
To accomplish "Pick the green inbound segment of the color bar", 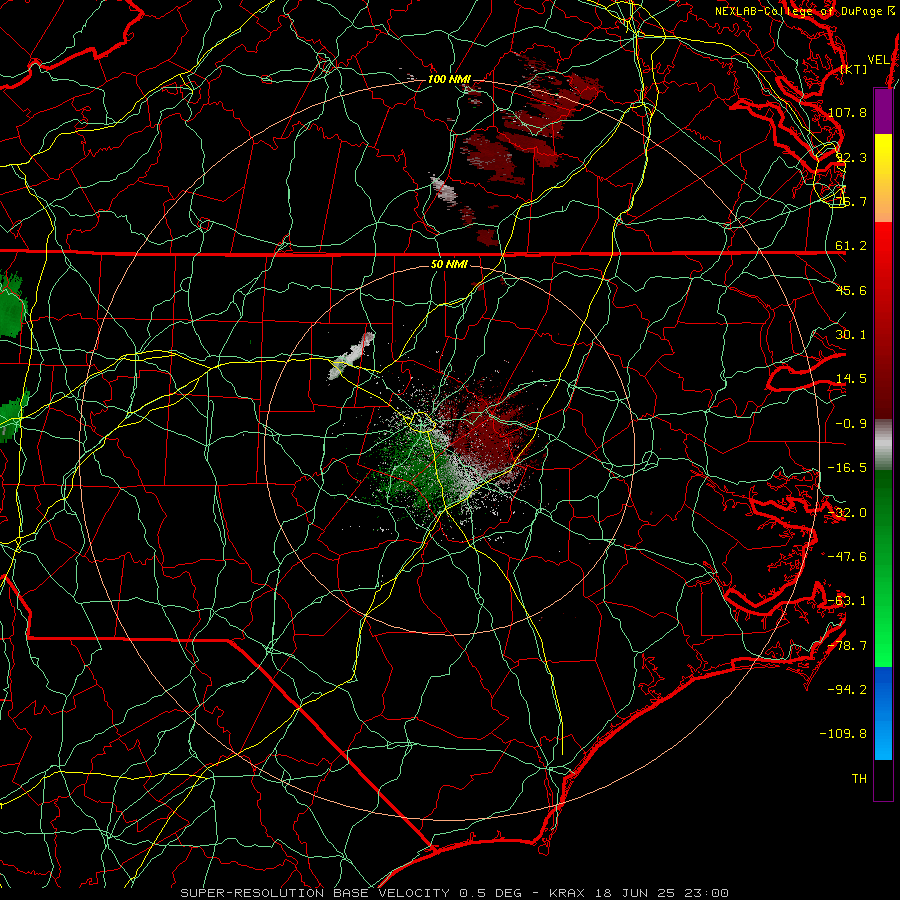I will pyautogui.click(x=883, y=568).
